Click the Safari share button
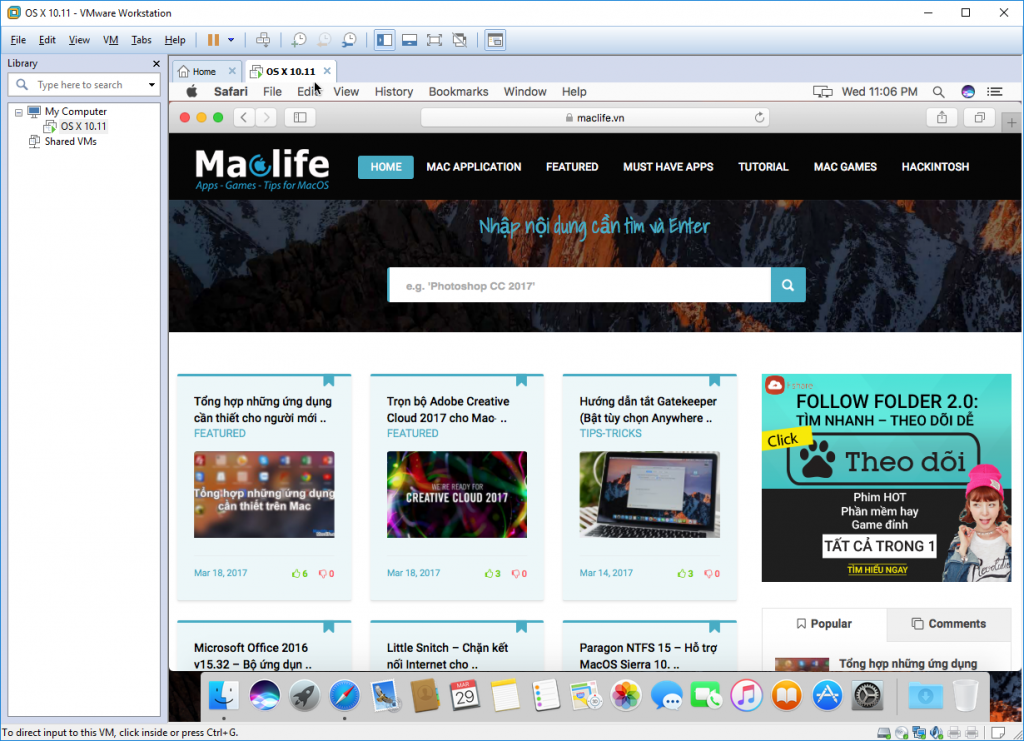The width and height of the screenshot is (1024, 741). 941,117
